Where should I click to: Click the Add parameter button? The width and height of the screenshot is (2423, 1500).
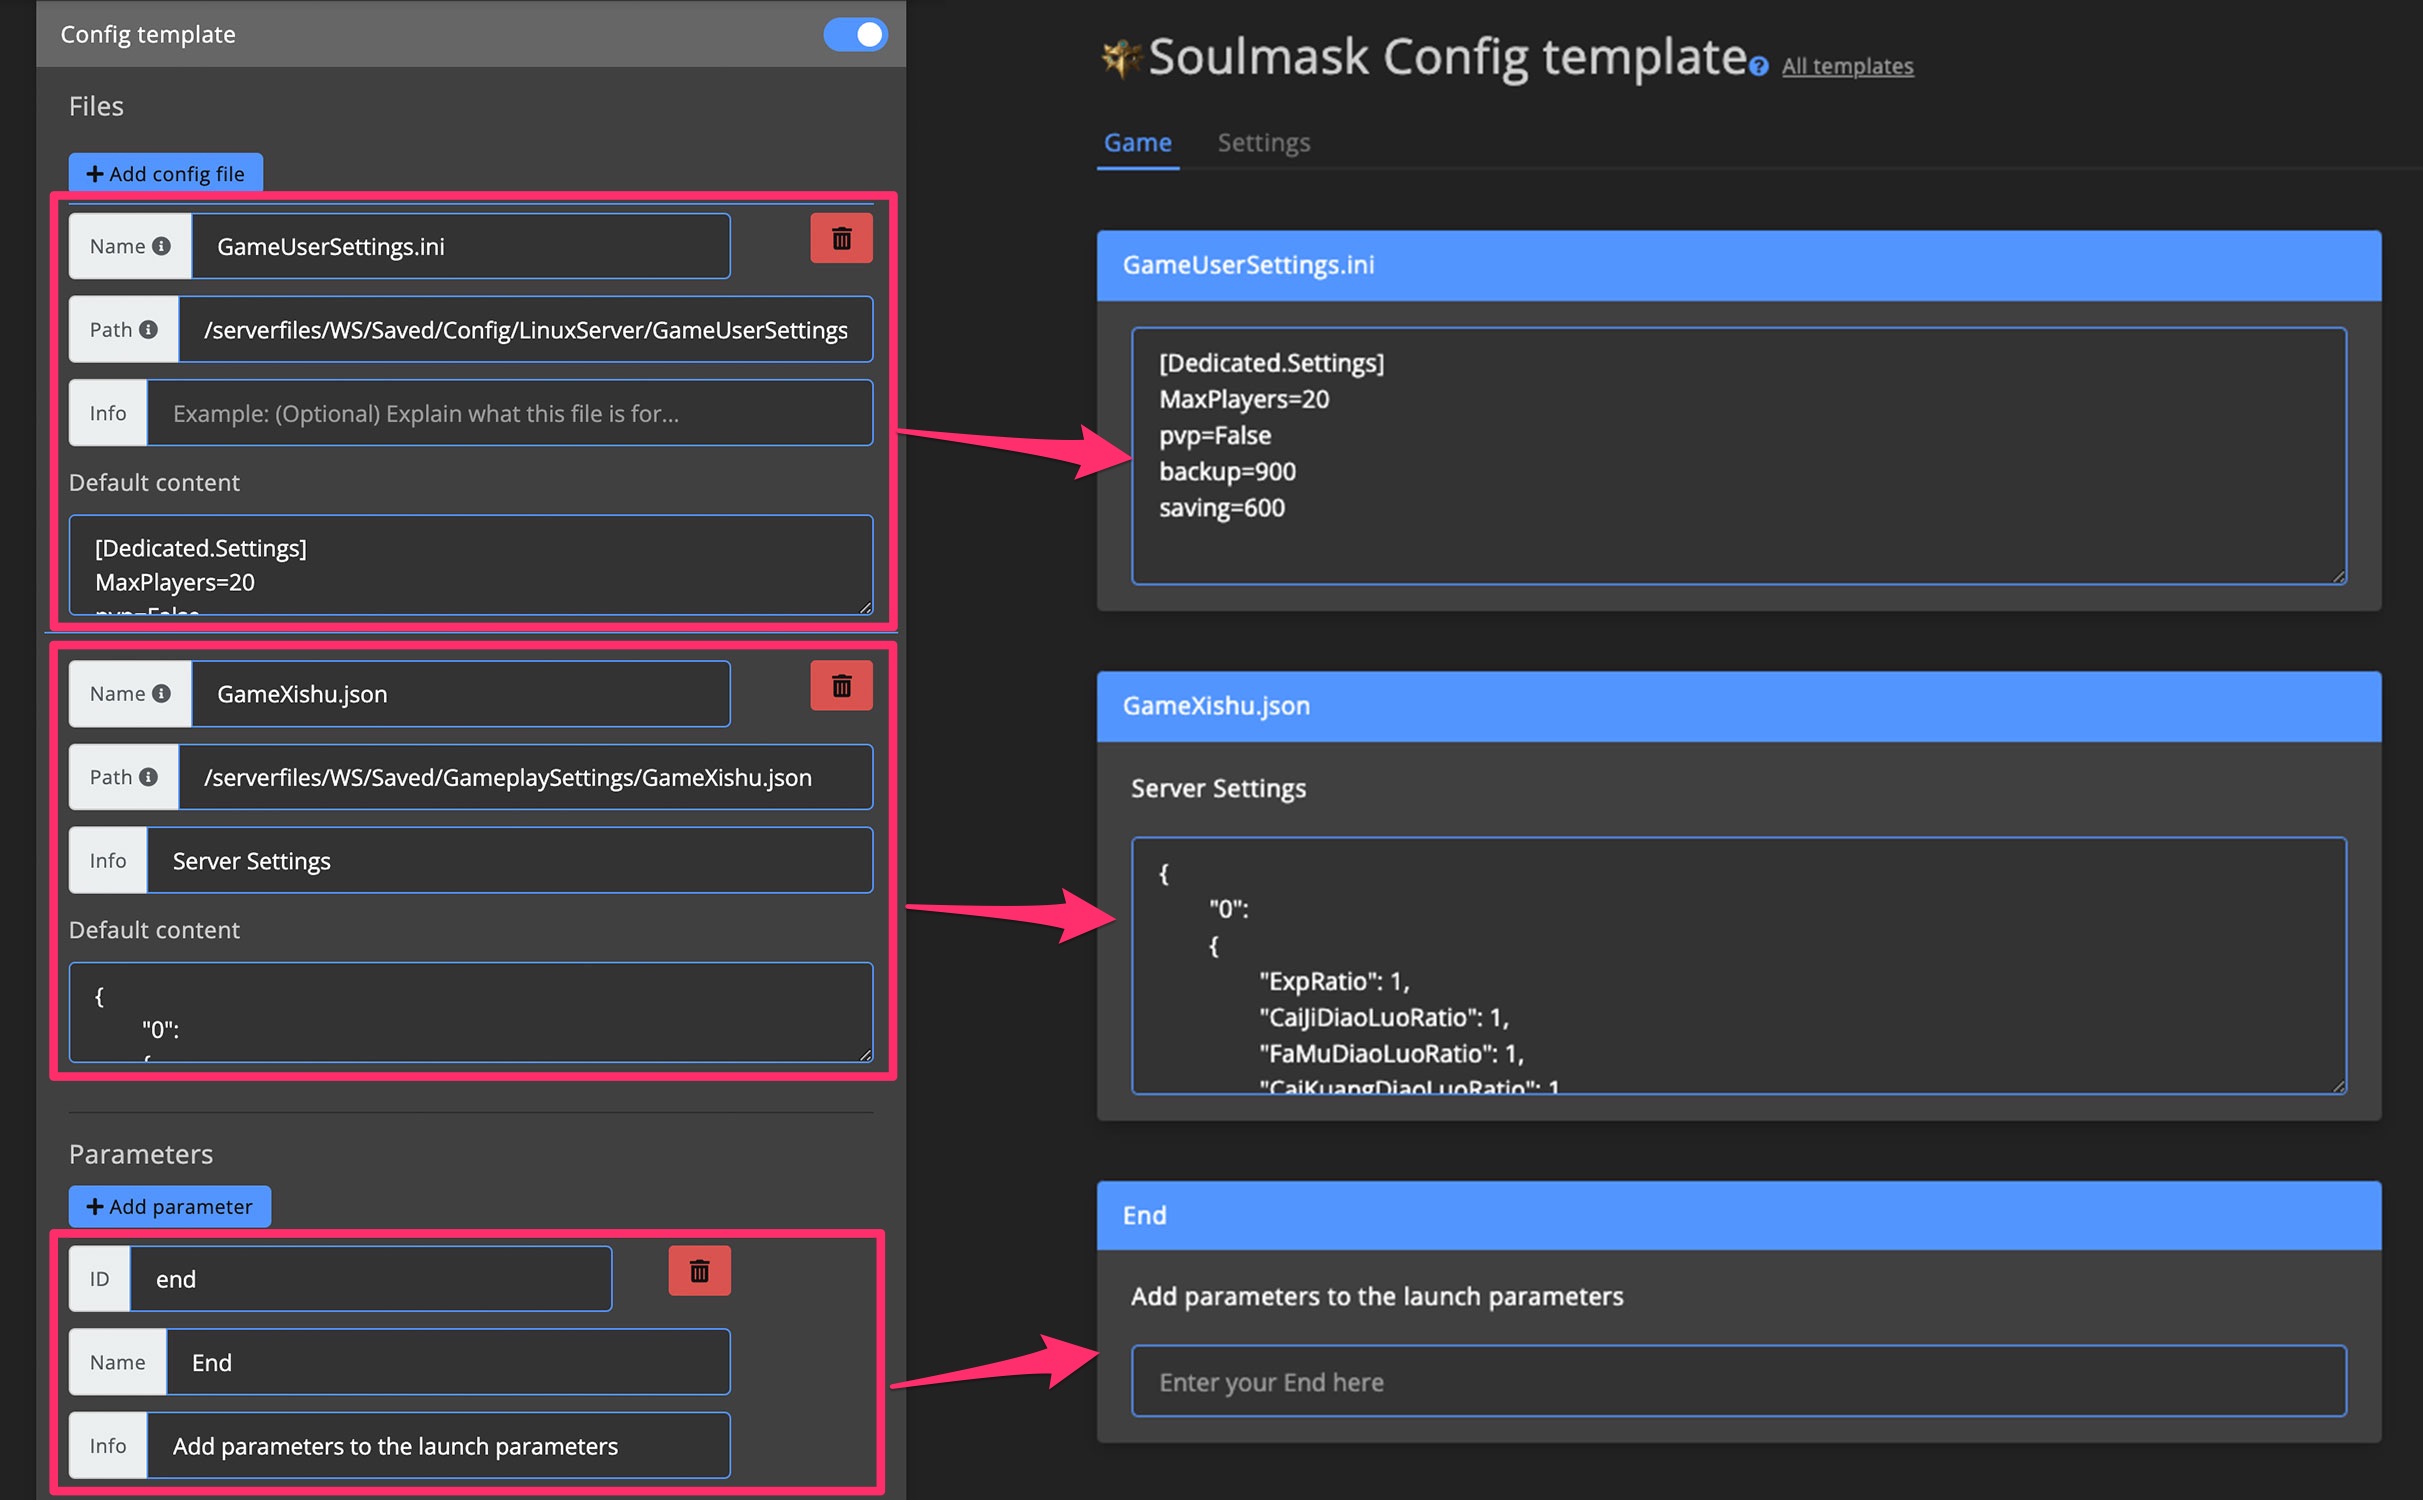coord(168,1206)
